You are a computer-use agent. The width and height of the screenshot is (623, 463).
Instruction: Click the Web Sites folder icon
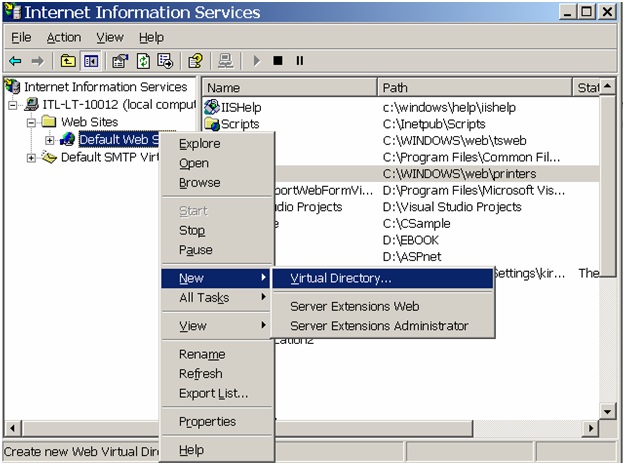[48, 121]
